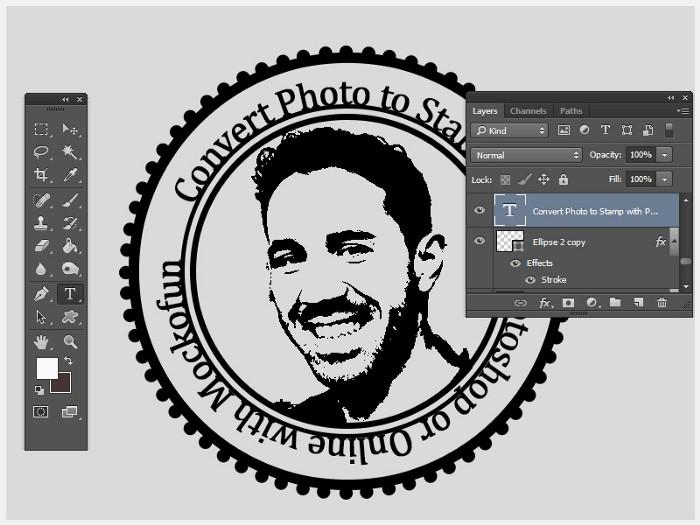Toggle the Stroke effect visibility
The width and height of the screenshot is (700, 525).
(x=530, y=280)
